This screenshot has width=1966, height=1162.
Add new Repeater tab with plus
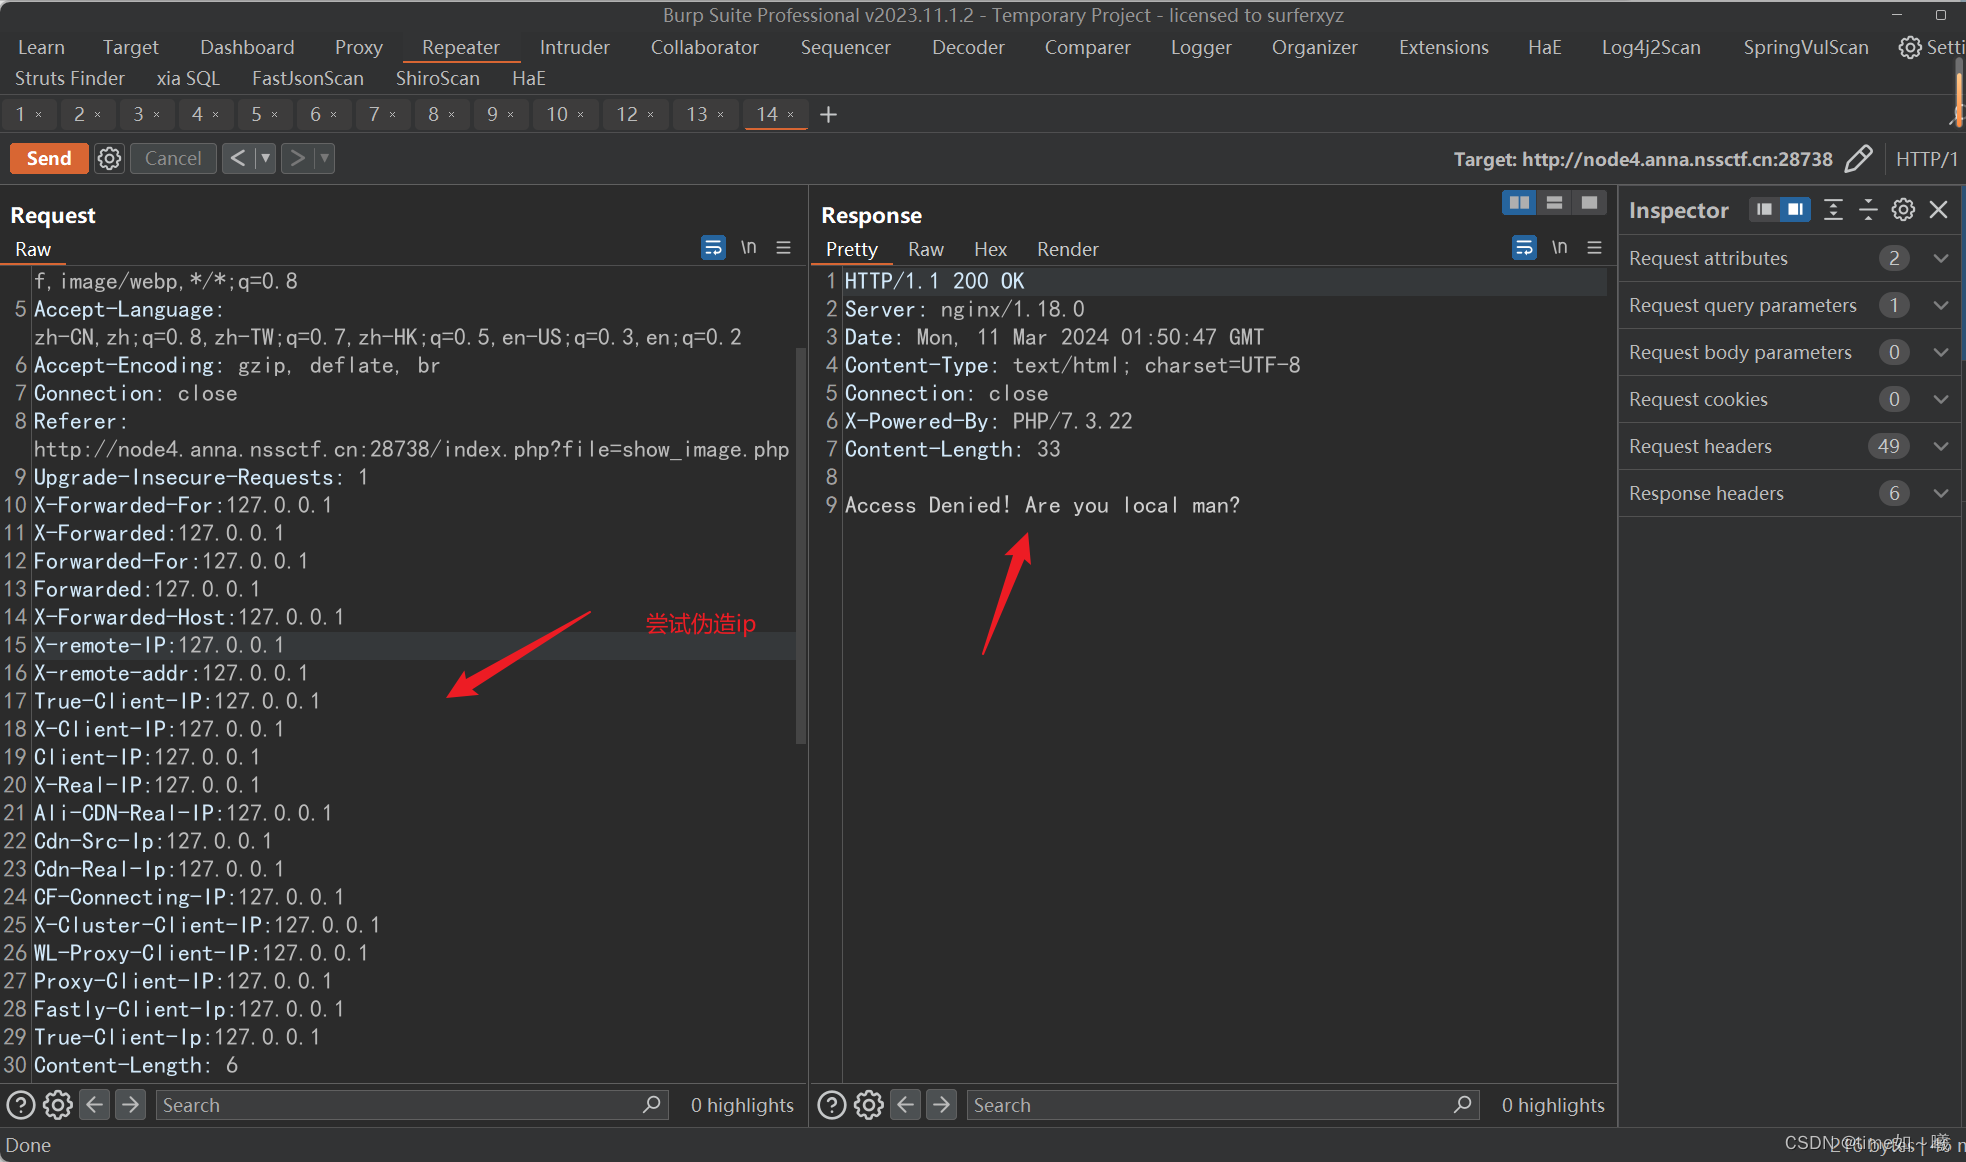(828, 114)
